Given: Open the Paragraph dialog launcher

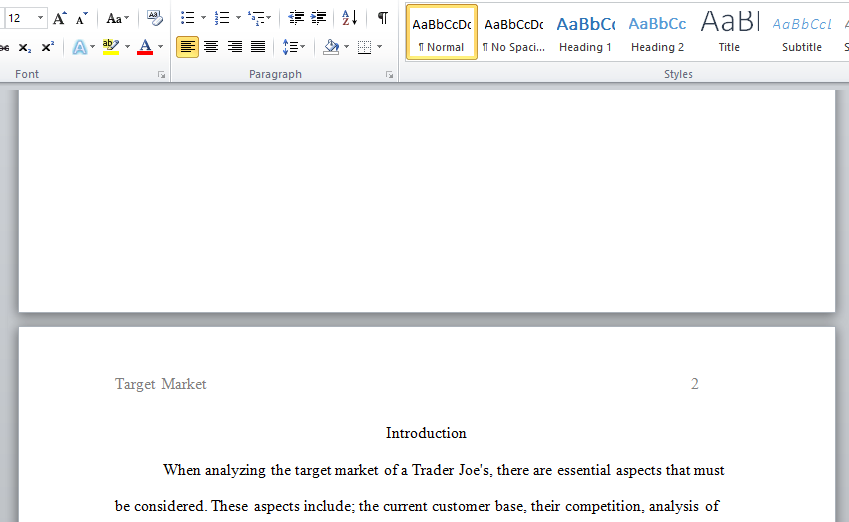Looking at the screenshot, I should (389, 75).
